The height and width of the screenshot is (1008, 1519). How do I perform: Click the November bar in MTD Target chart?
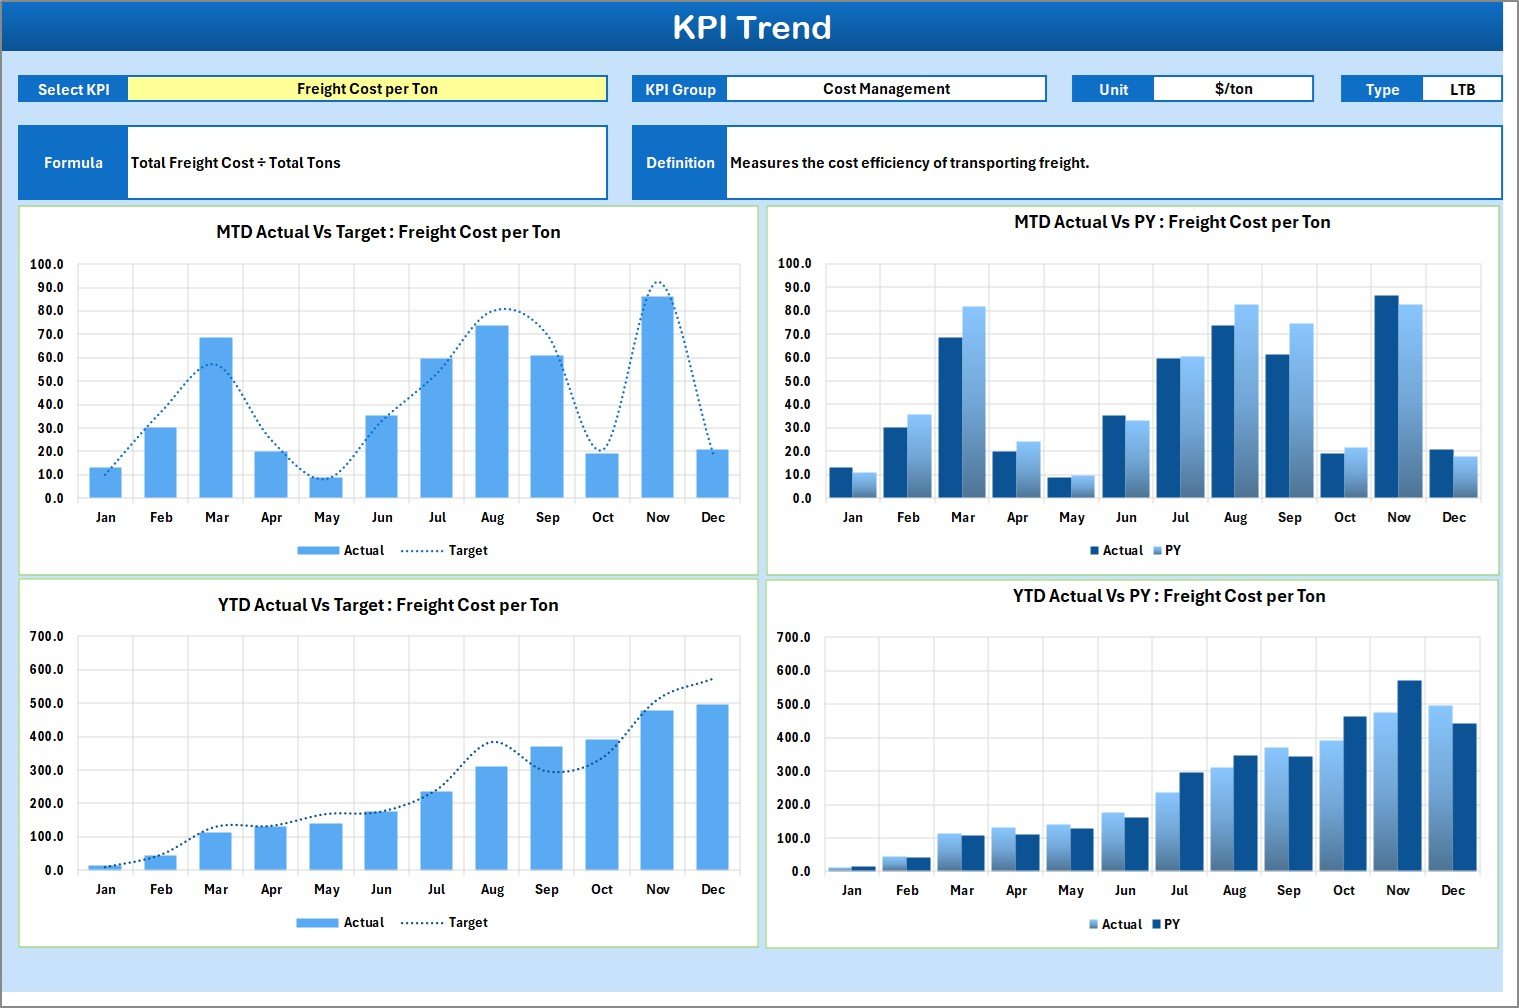[657, 390]
